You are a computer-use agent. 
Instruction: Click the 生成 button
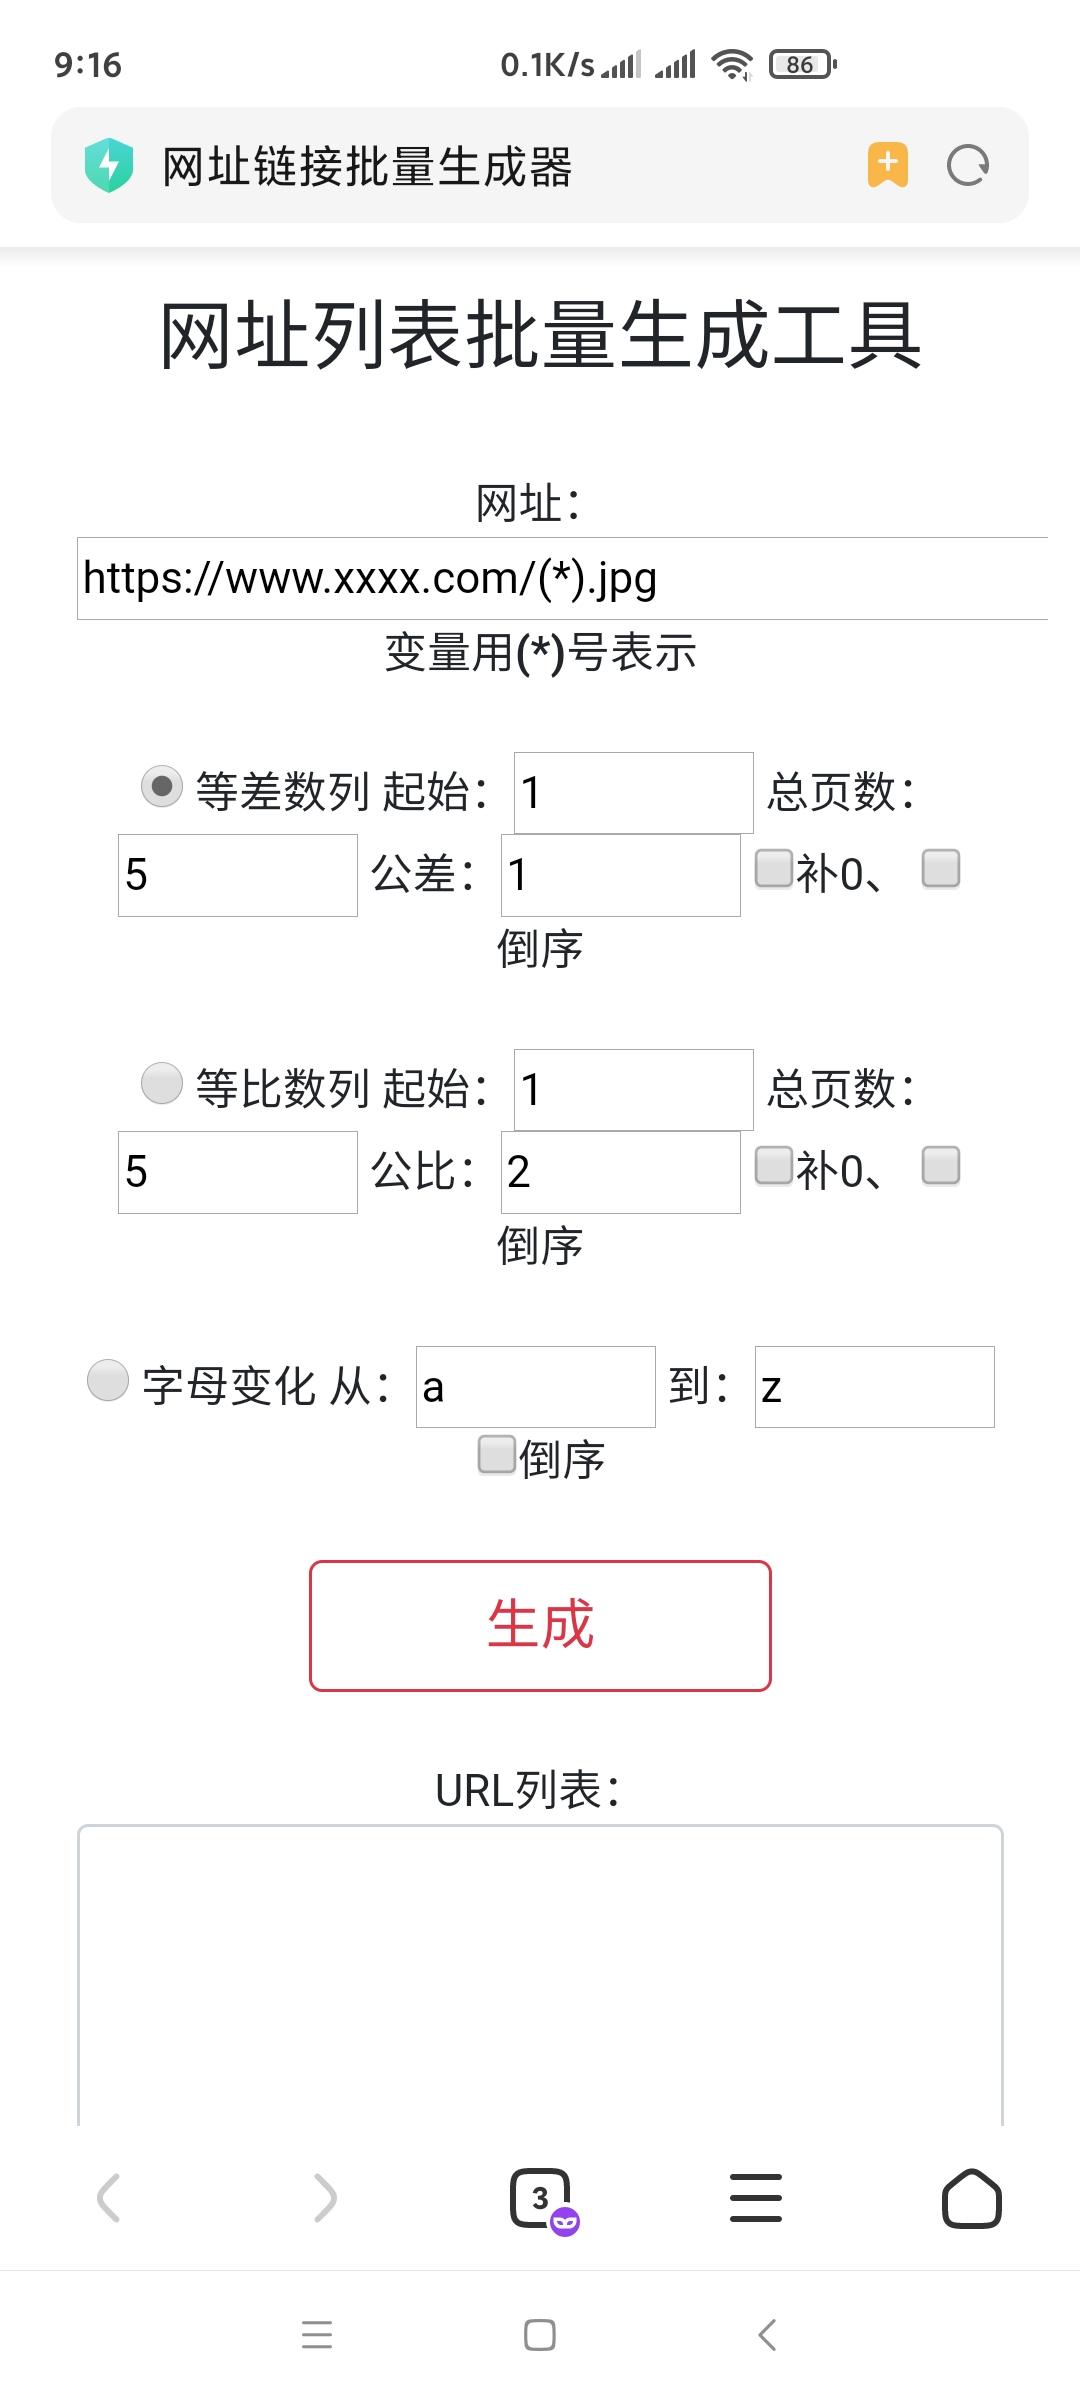[x=540, y=1625]
